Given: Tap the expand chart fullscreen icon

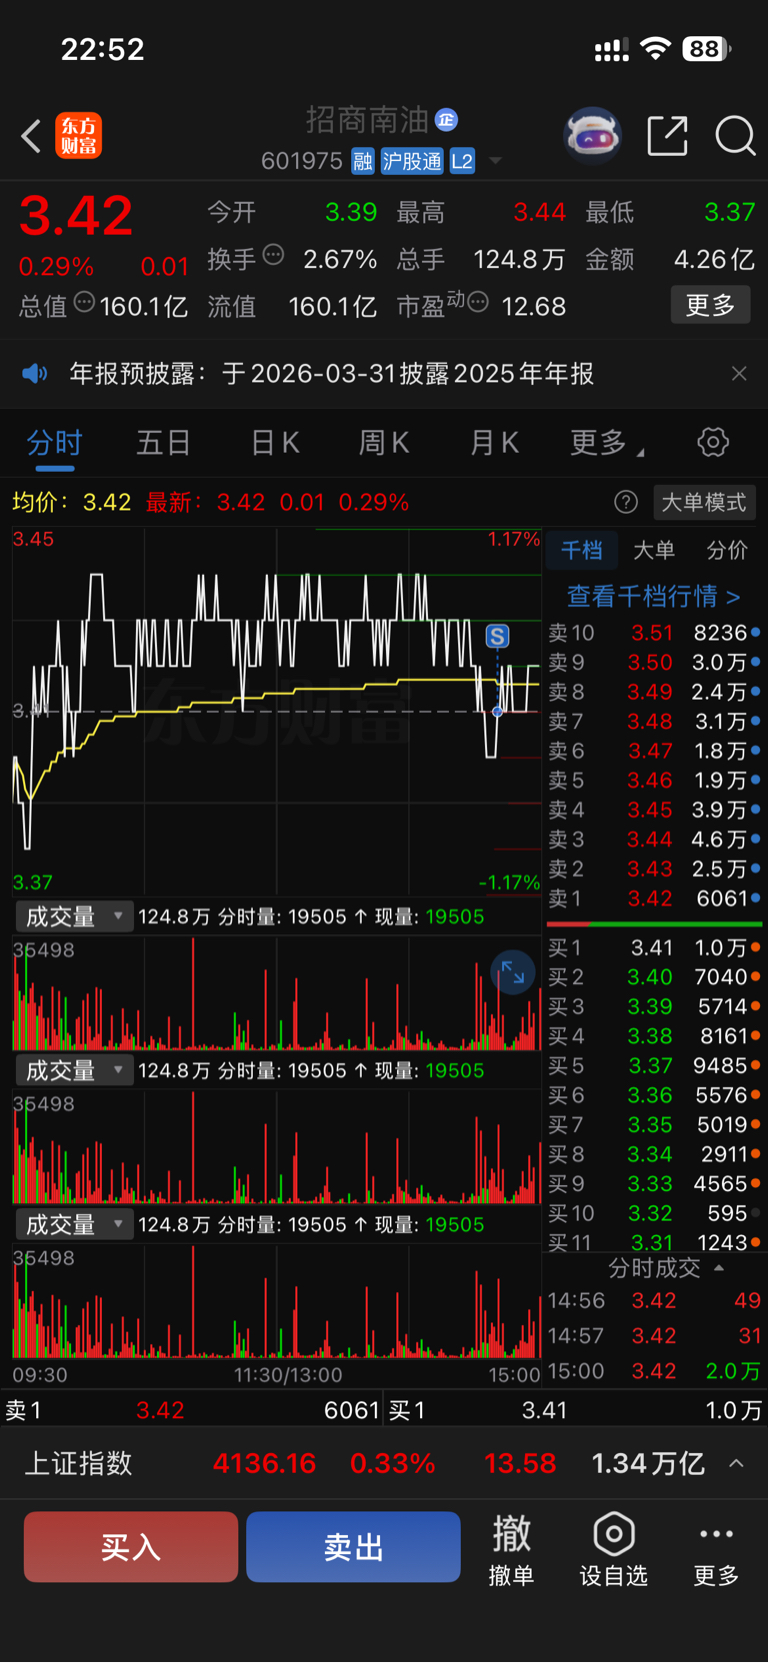Looking at the screenshot, I should click(x=513, y=972).
